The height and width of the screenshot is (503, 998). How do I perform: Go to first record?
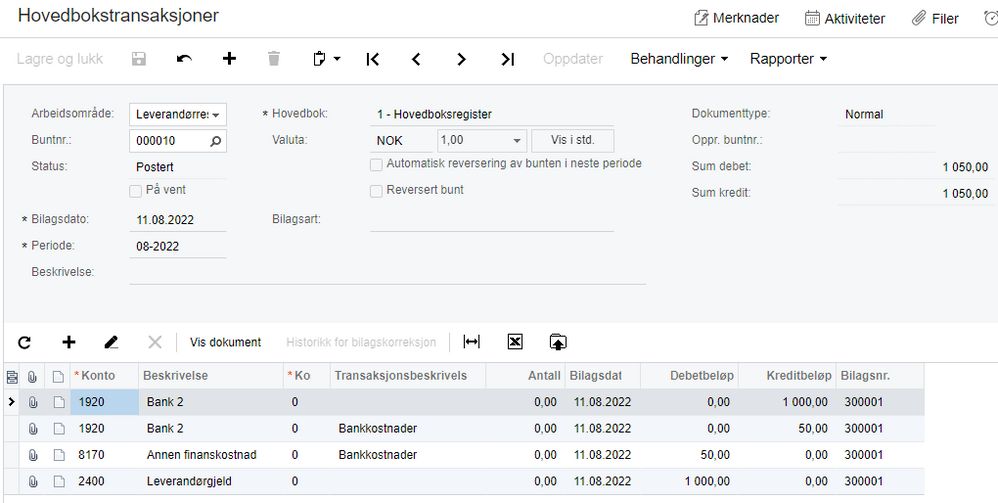372,59
